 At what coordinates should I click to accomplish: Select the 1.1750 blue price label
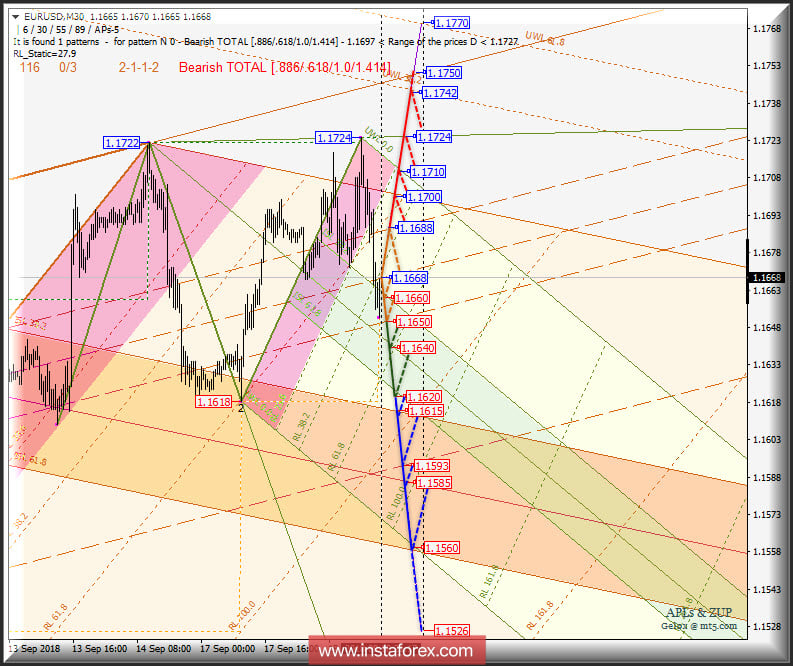point(443,73)
